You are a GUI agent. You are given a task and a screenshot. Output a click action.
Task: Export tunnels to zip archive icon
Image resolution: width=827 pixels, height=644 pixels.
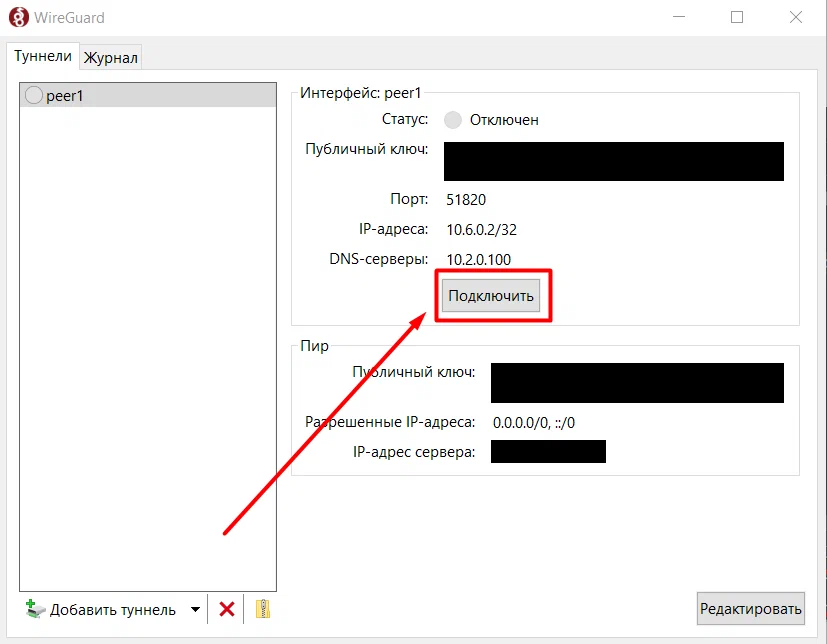tap(263, 609)
